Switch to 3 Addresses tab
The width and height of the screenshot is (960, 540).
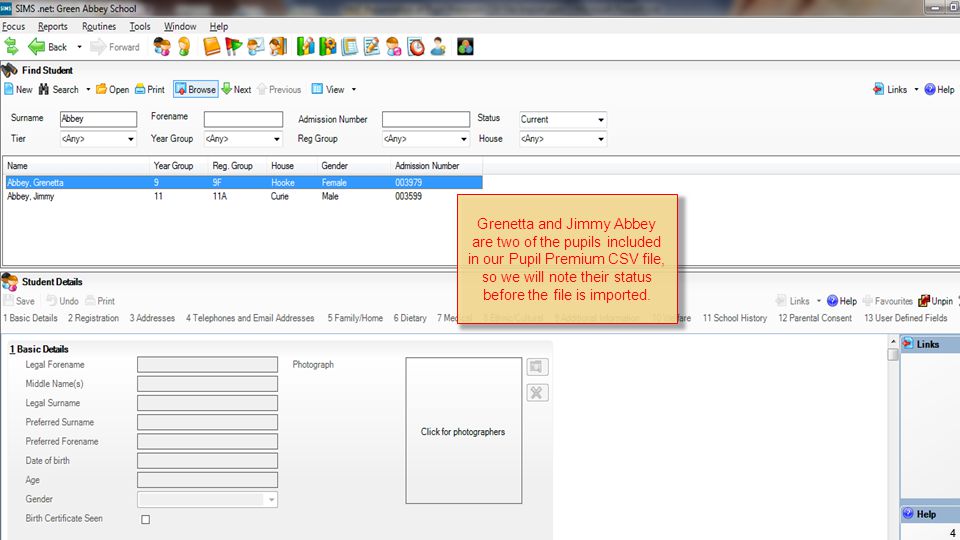pos(152,318)
